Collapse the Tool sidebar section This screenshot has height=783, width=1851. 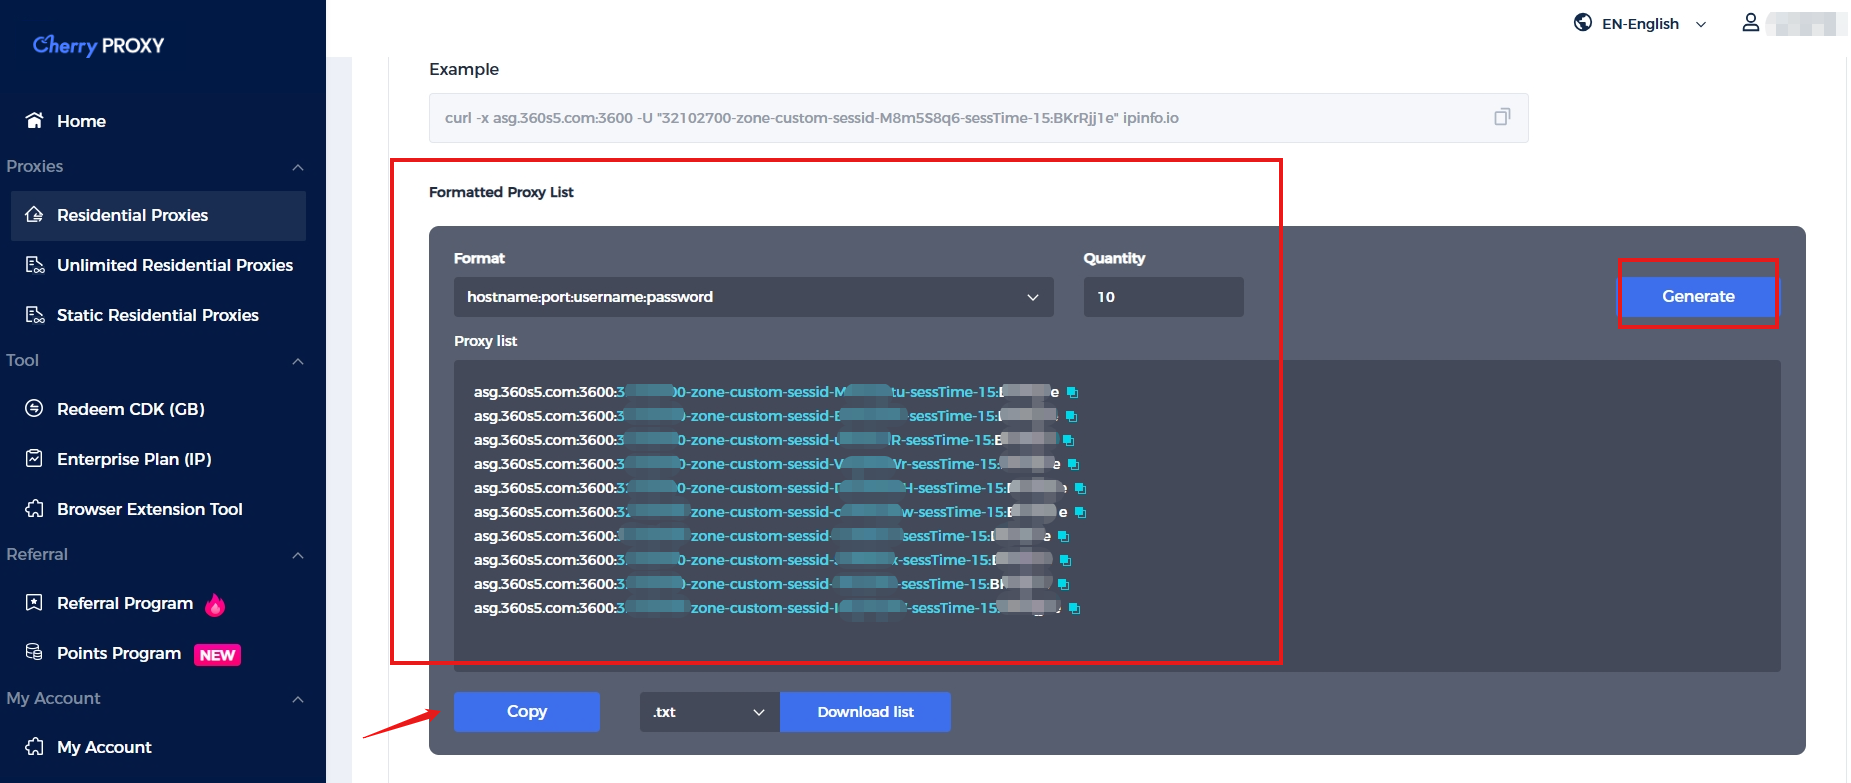coord(297,361)
